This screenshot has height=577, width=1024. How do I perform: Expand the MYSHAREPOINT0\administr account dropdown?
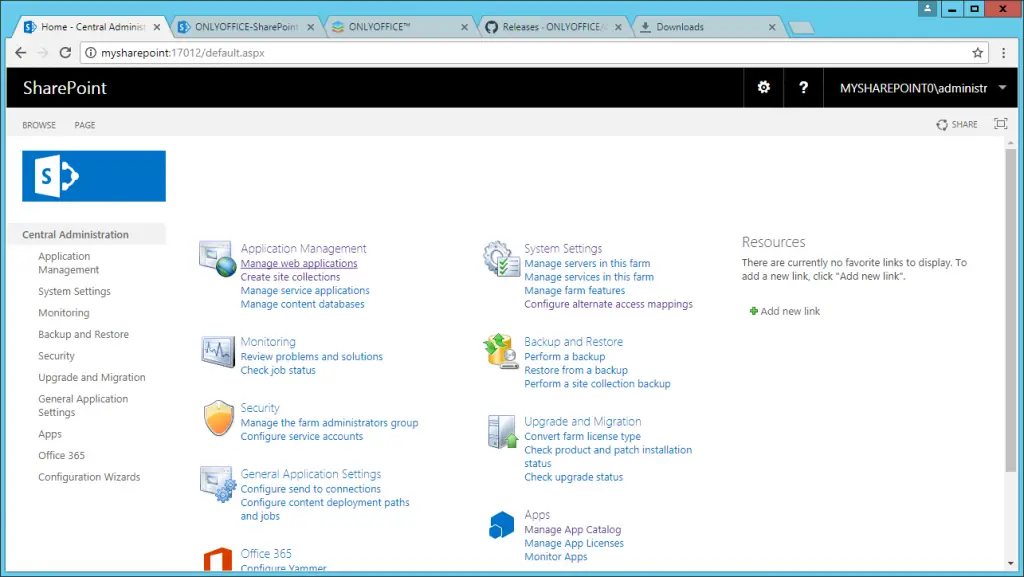click(x=1002, y=87)
